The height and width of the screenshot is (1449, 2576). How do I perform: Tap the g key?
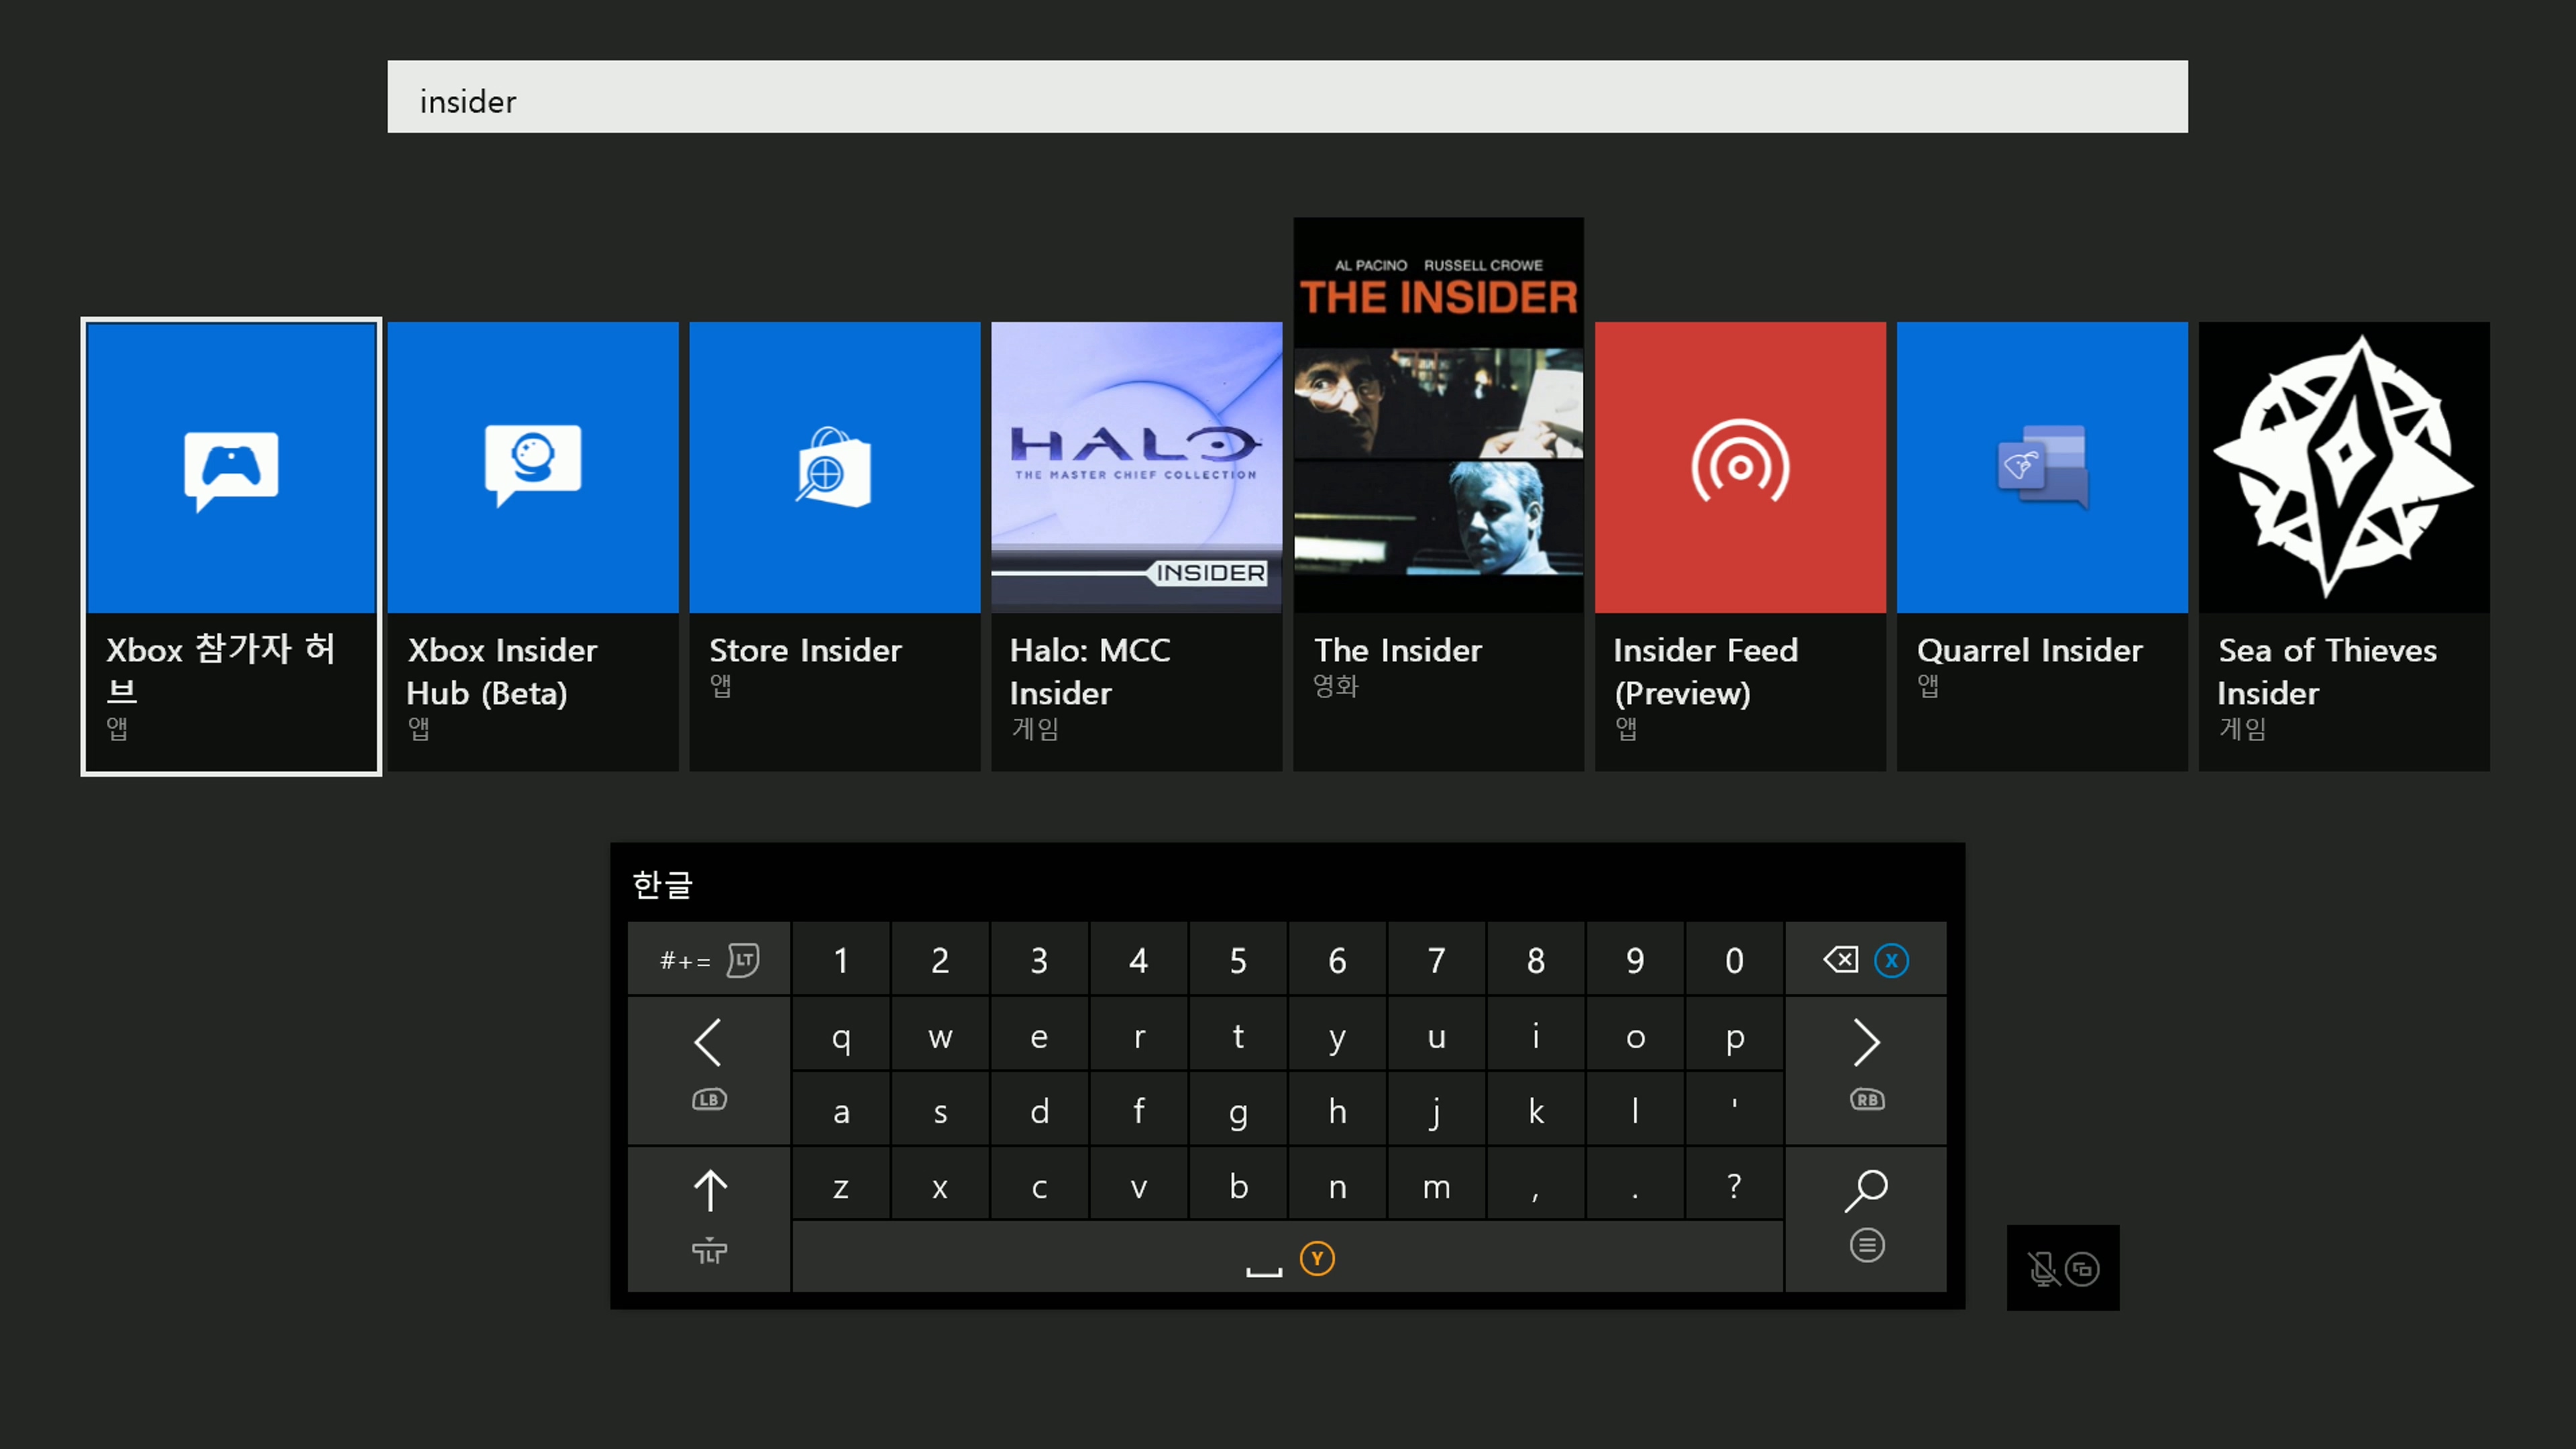point(1238,1110)
